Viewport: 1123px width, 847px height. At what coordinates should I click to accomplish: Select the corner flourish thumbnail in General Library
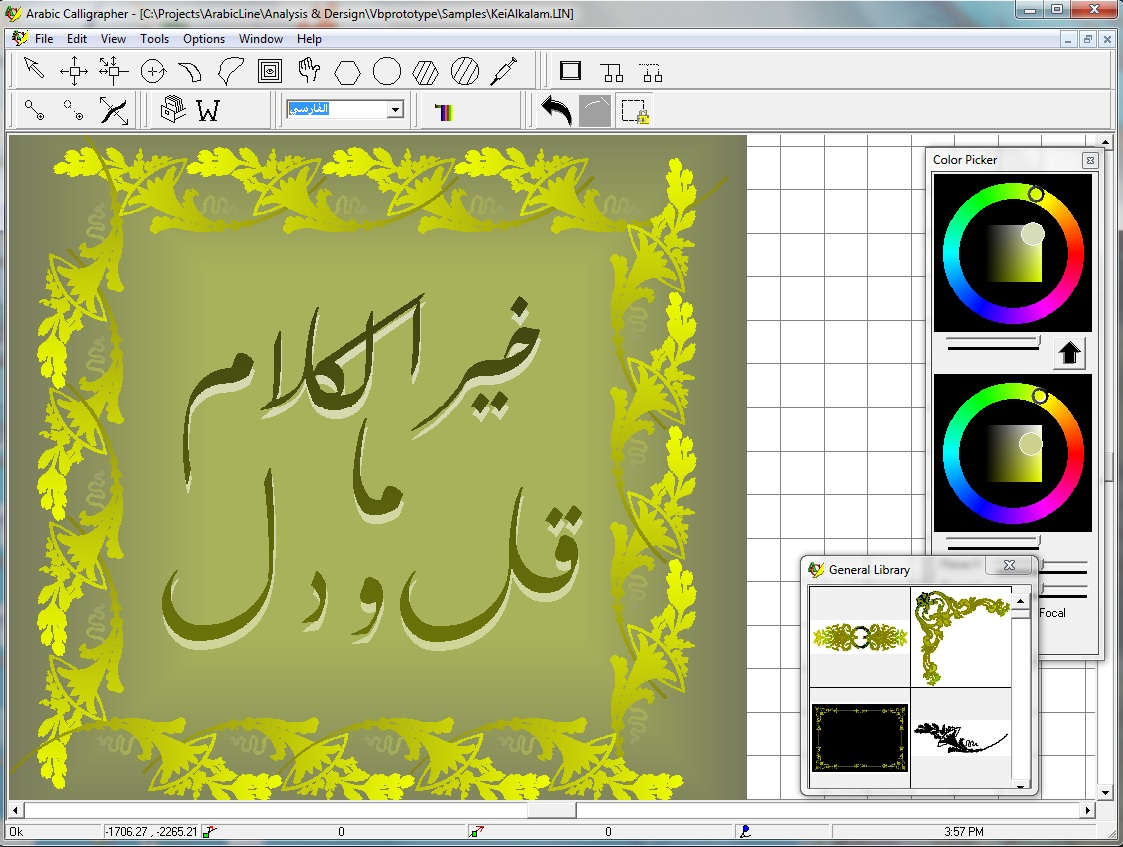pyautogui.click(x=961, y=637)
